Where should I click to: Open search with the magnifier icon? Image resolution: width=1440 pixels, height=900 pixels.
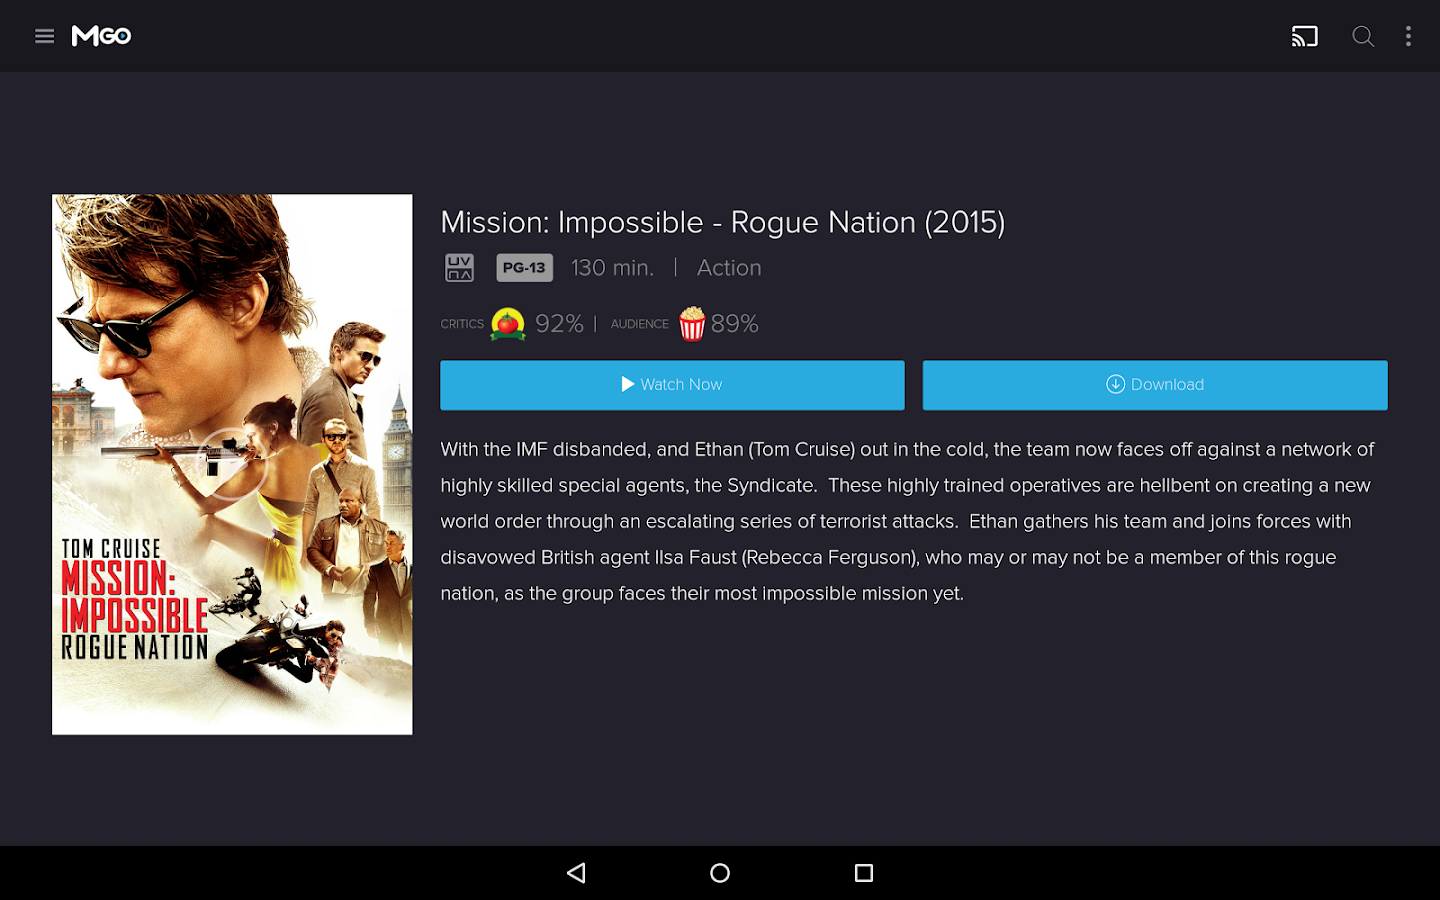tap(1363, 37)
